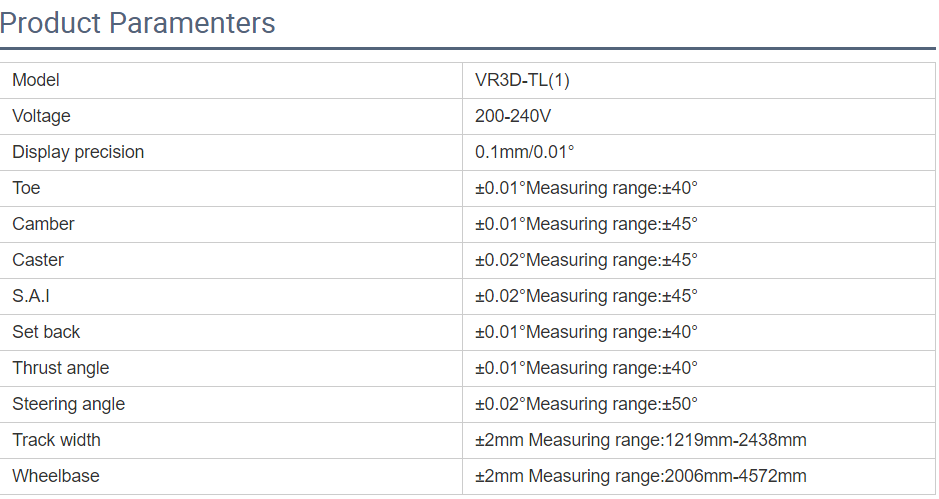Click the Toe row label

26,188
